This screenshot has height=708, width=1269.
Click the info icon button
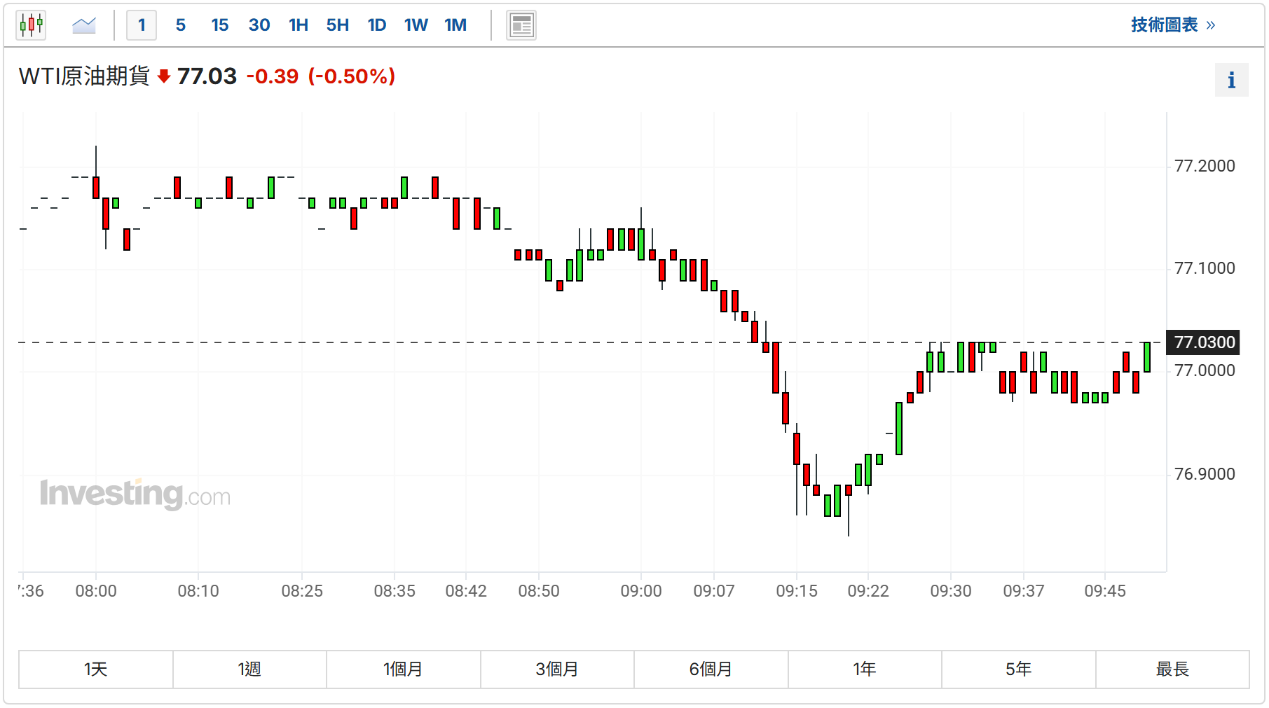1231,80
